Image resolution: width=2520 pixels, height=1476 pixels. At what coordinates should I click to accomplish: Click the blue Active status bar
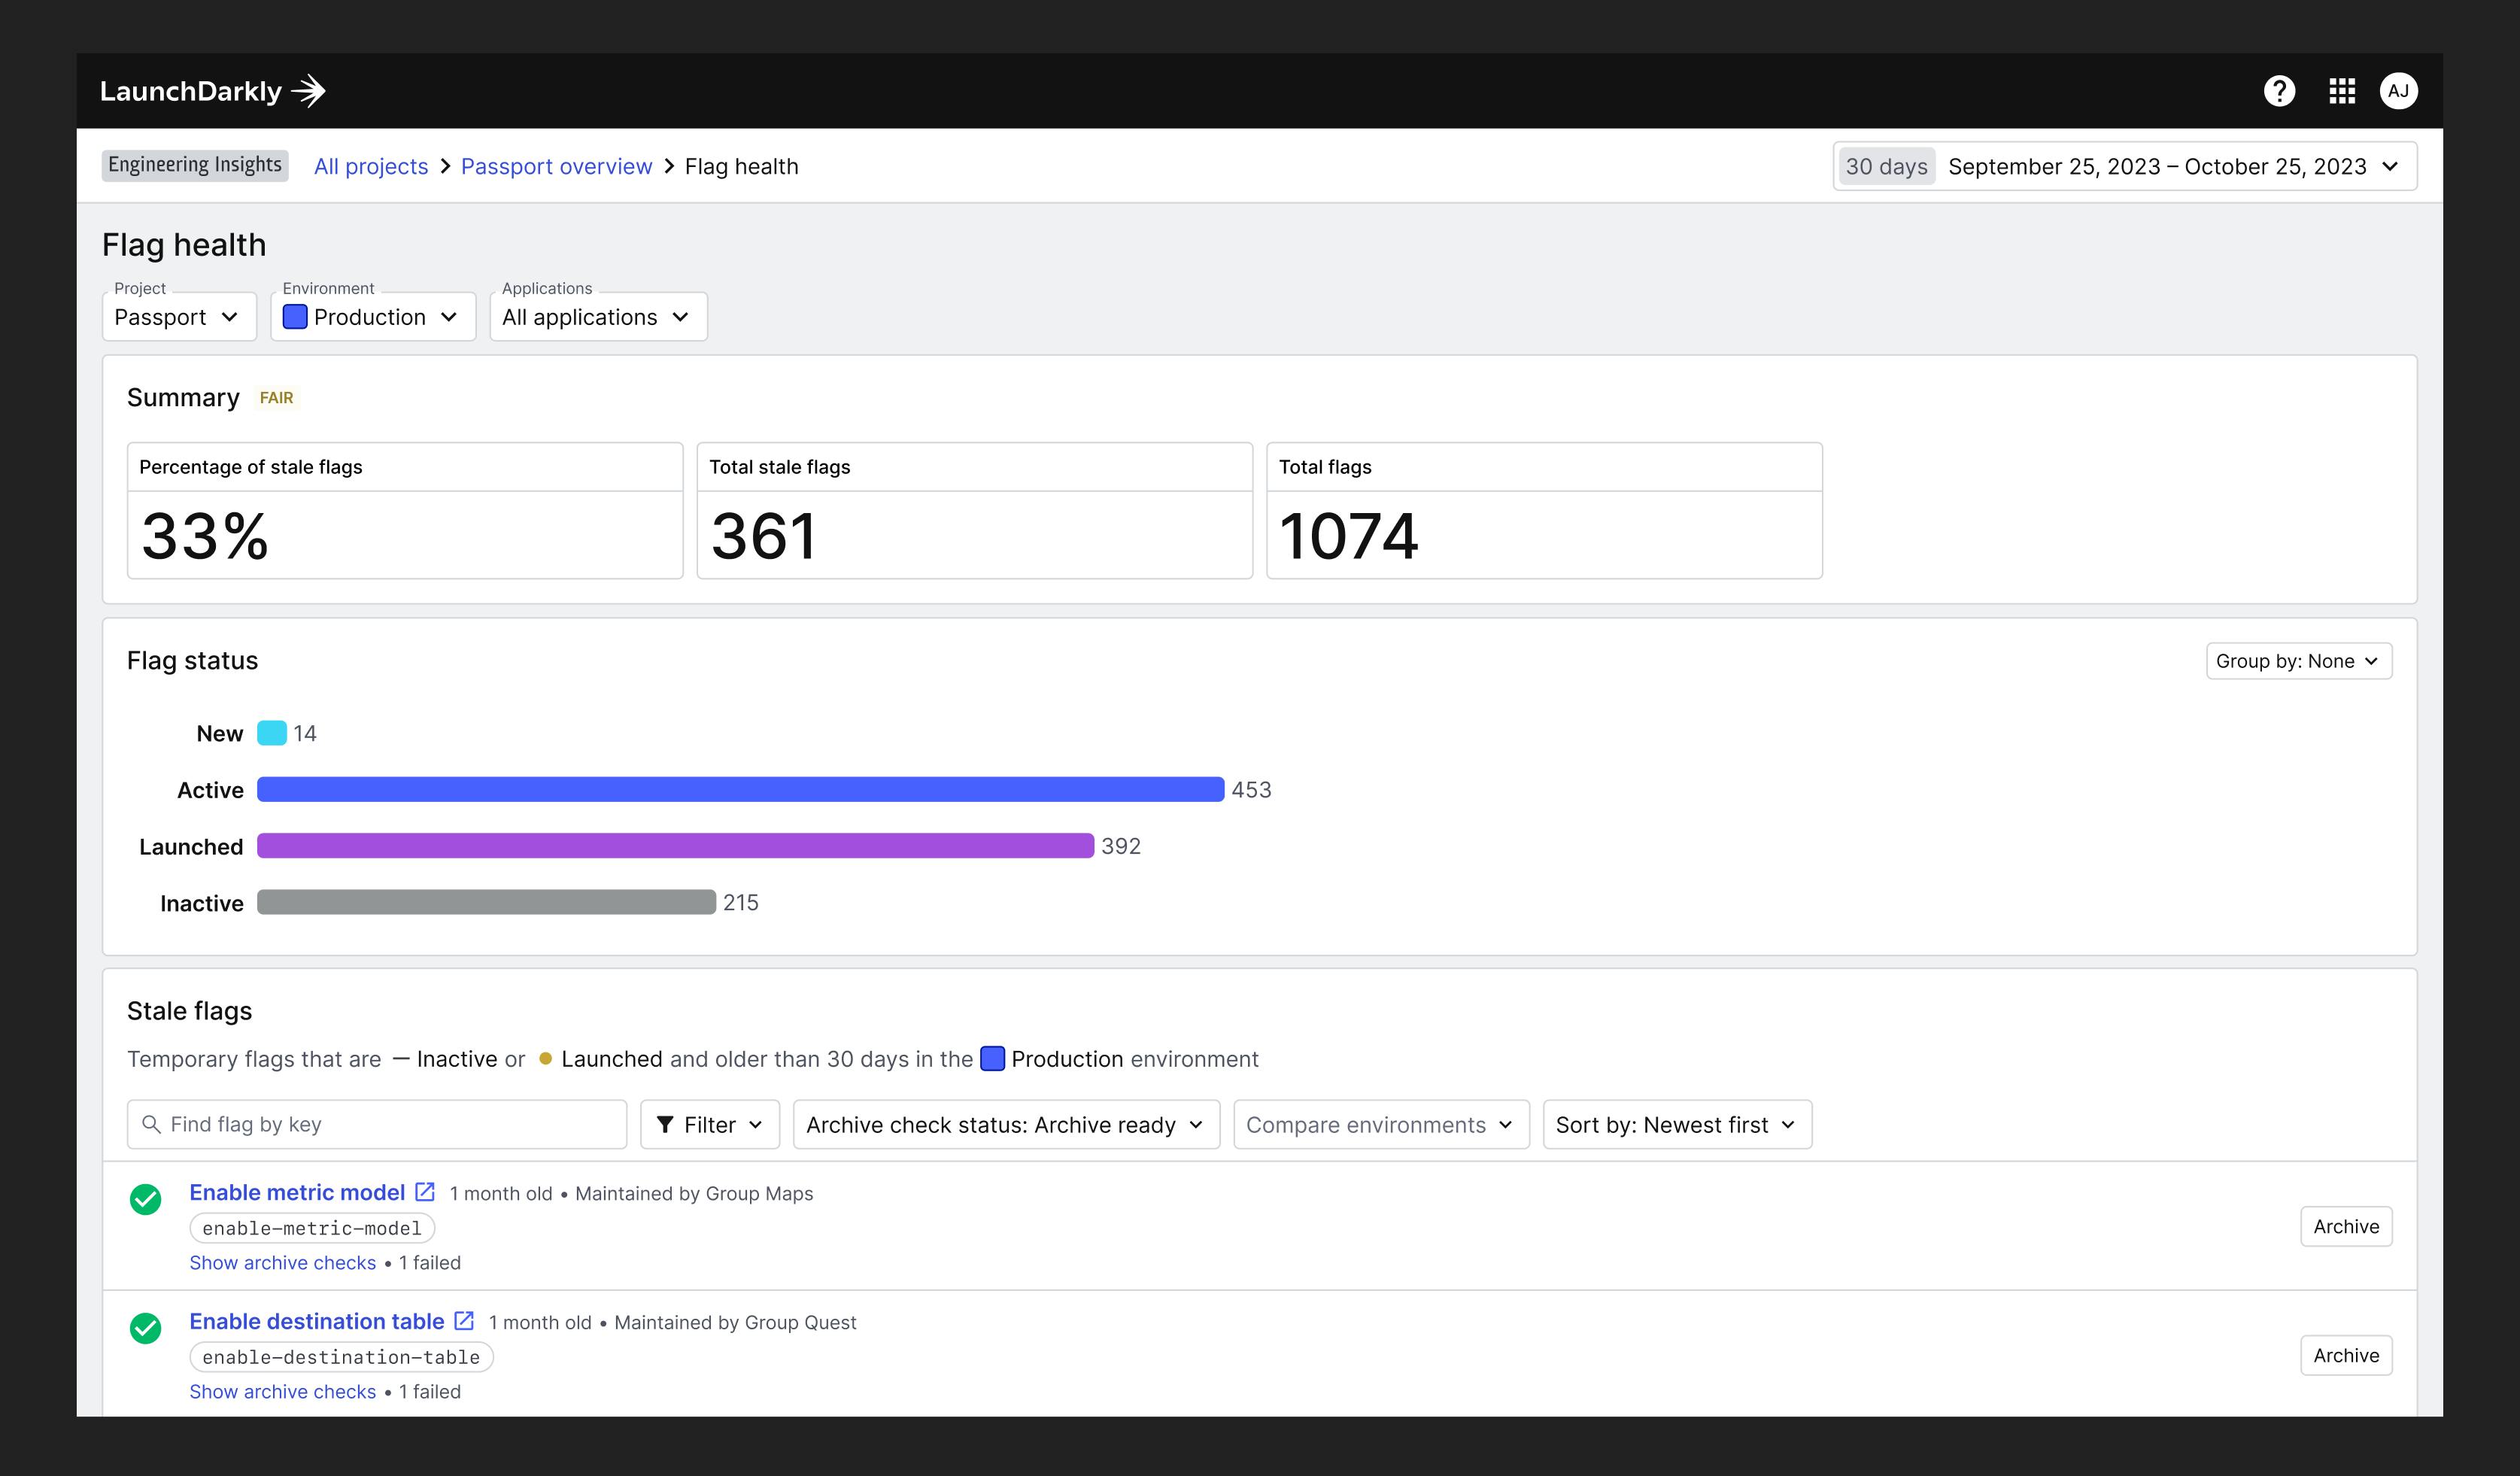(x=740, y=790)
